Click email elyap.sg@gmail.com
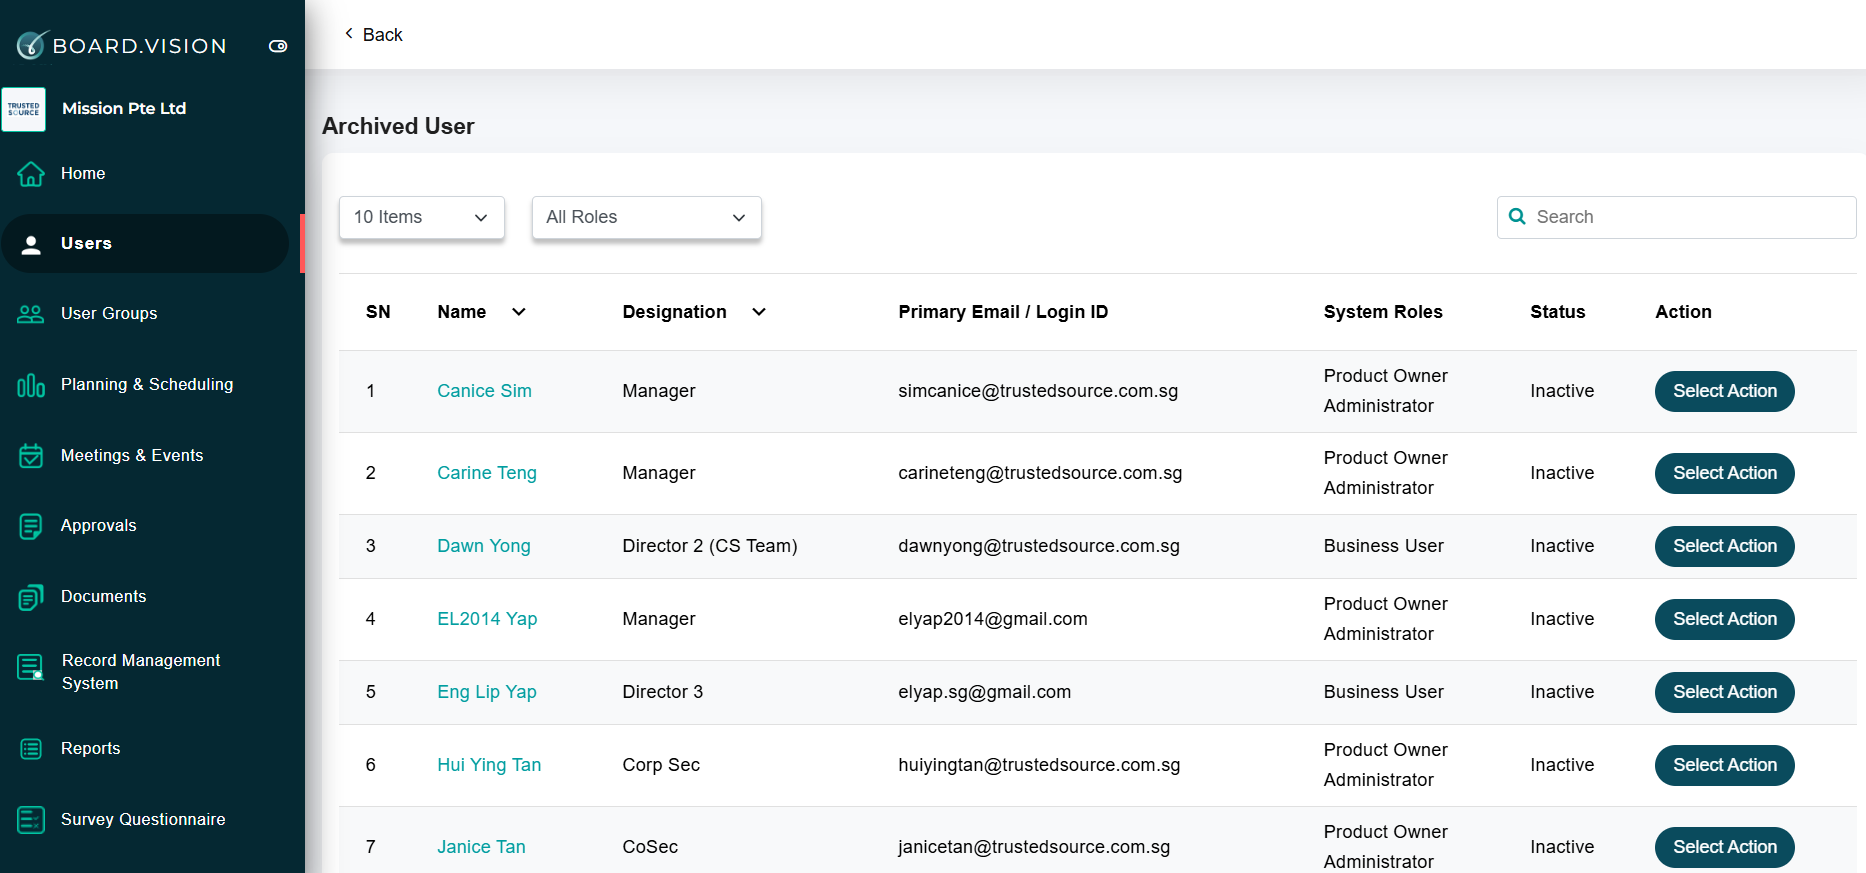Viewport: 1866px width, 873px height. [x=985, y=692]
